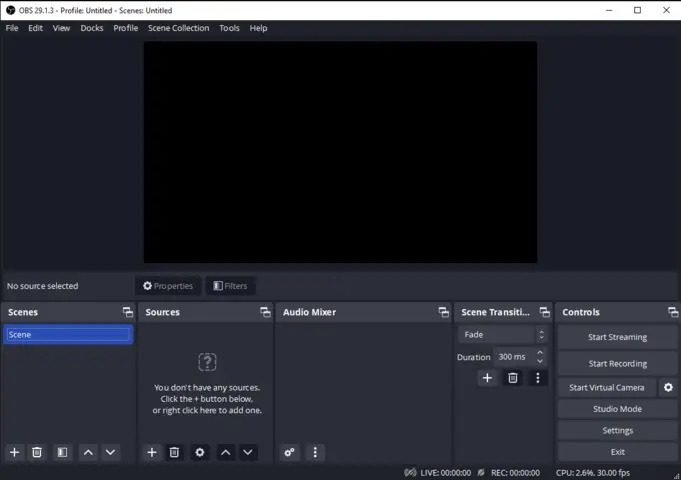
Task: Toggle Studio Mode button
Action: [617, 409]
